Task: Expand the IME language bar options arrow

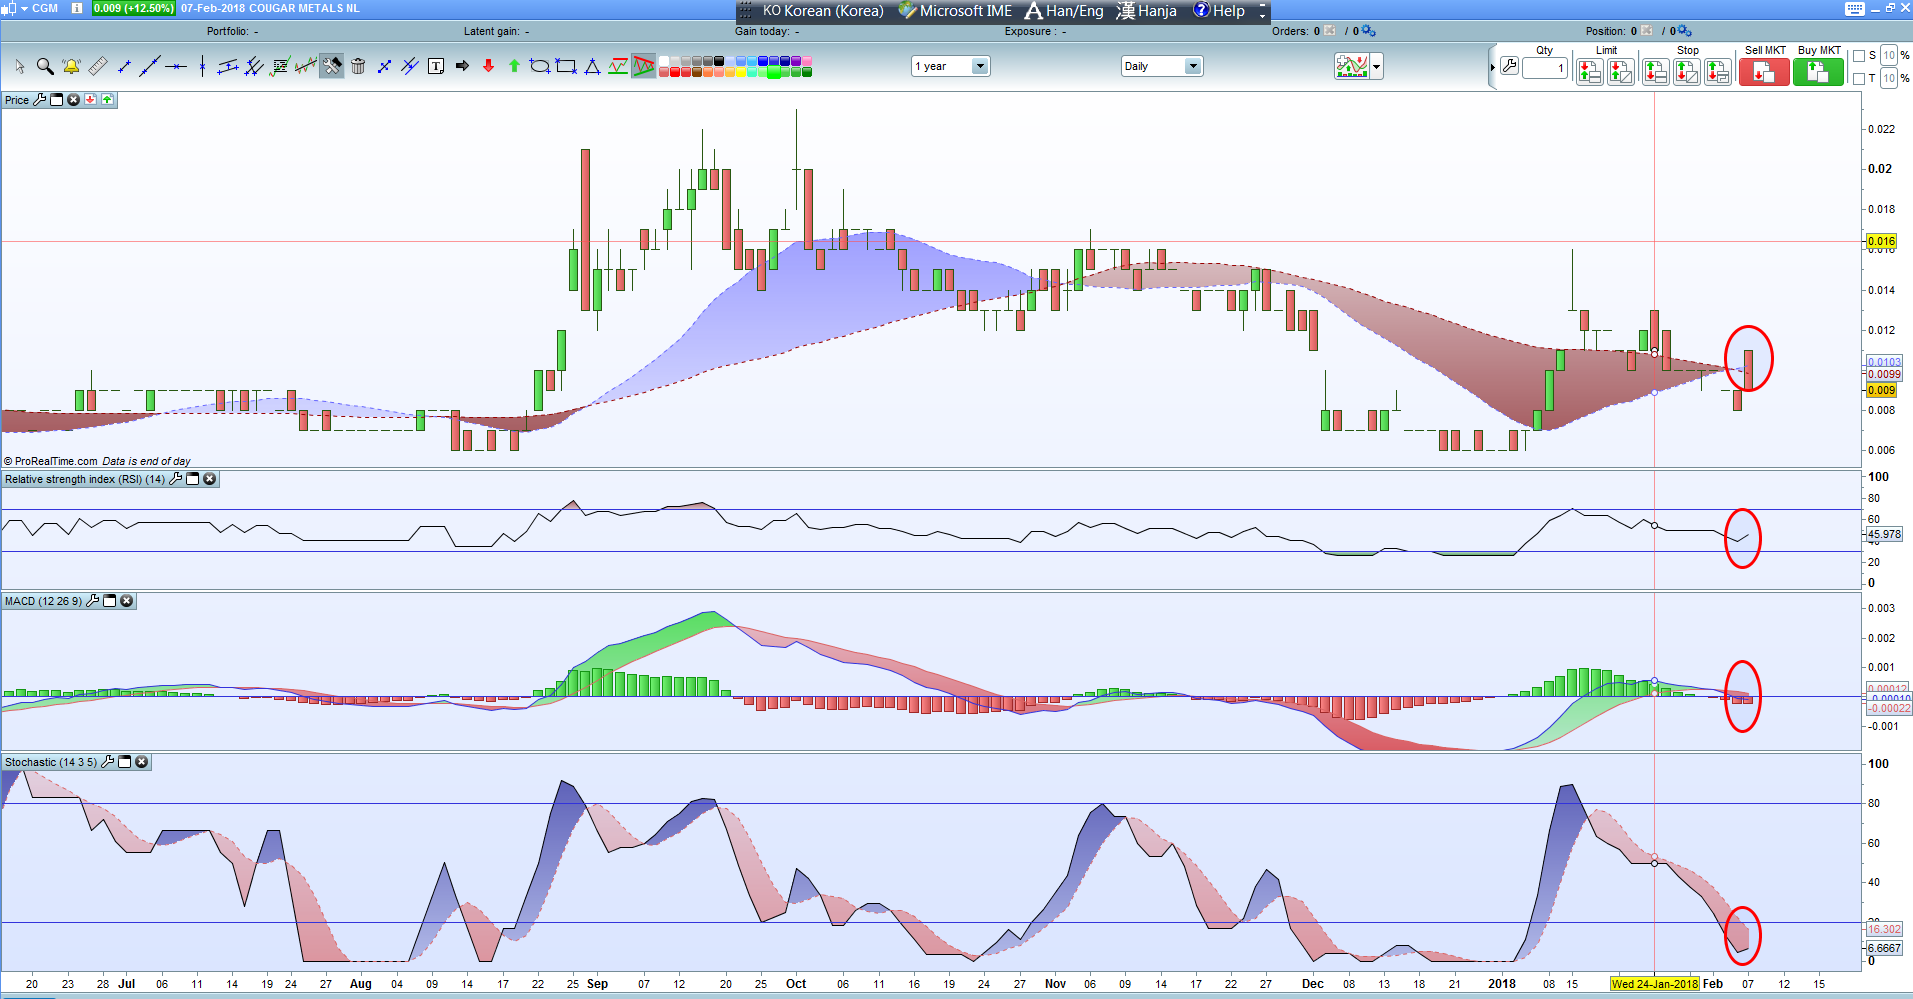Action: pyautogui.click(x=1262, y=12)
